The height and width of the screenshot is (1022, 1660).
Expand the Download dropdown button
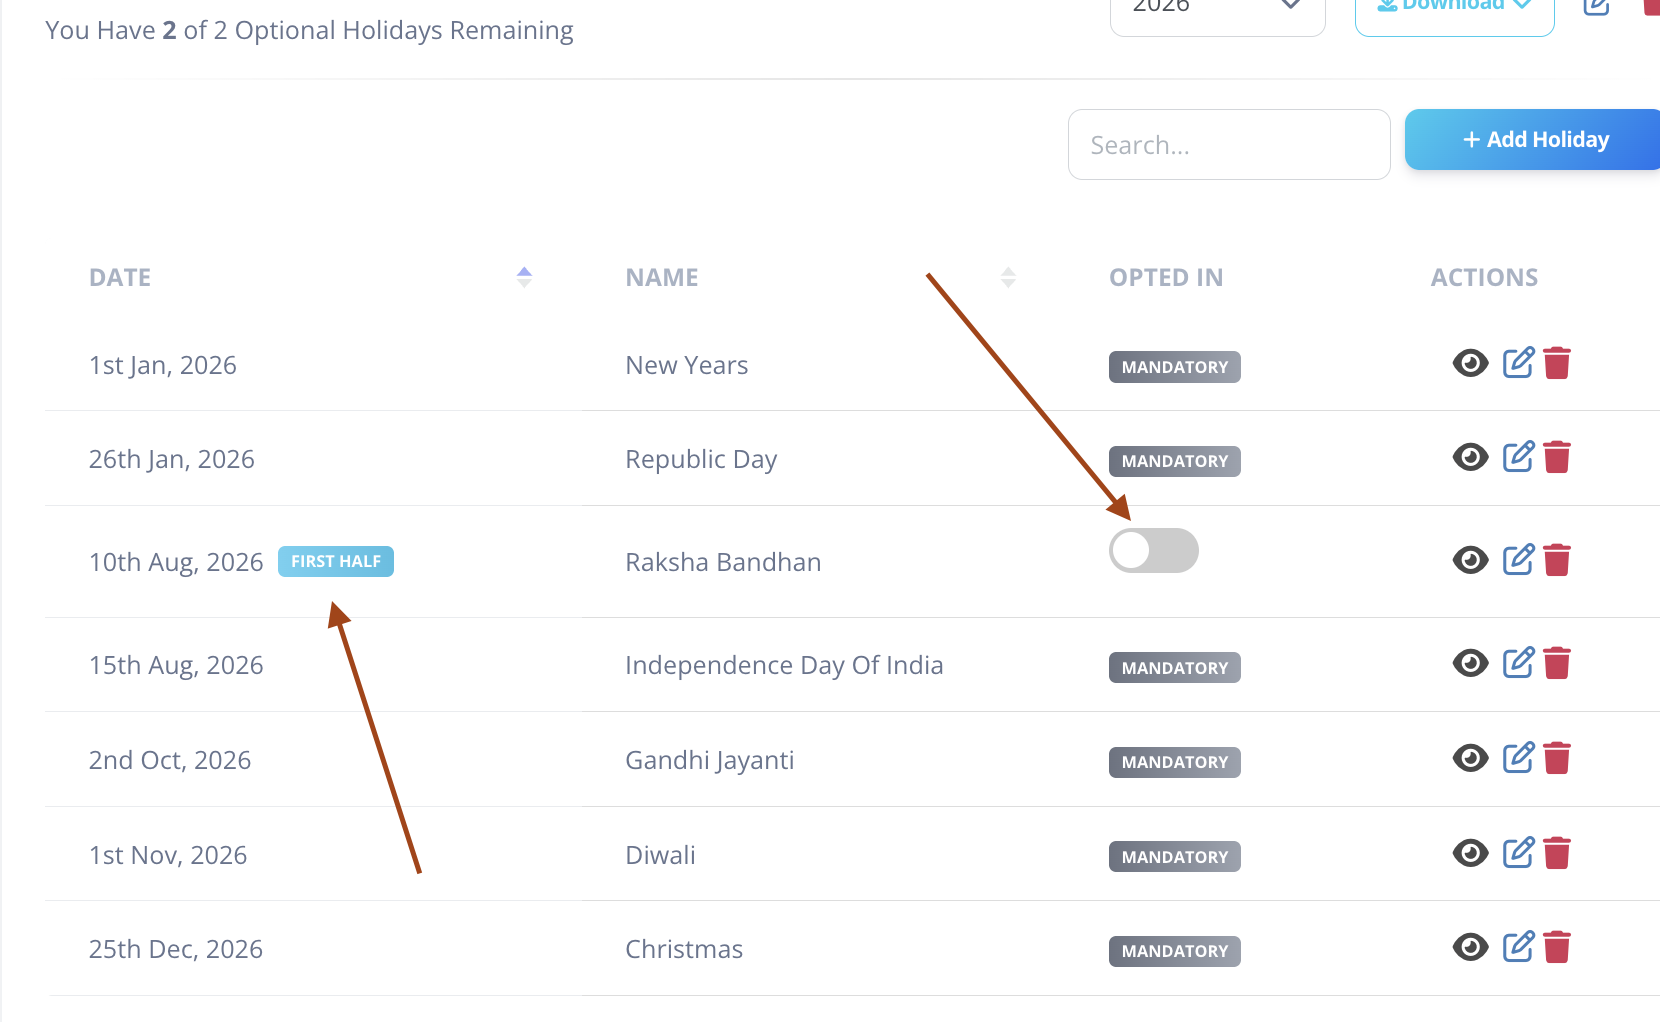pyautogui.click(x=1454, y=12)
